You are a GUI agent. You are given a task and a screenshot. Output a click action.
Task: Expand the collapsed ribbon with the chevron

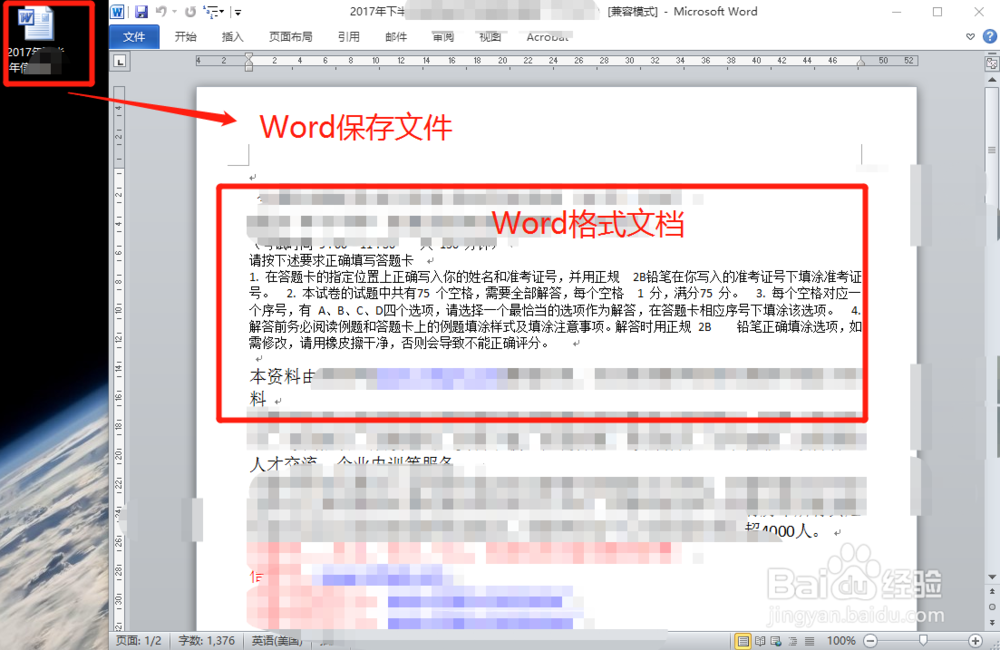pos(970,37)
